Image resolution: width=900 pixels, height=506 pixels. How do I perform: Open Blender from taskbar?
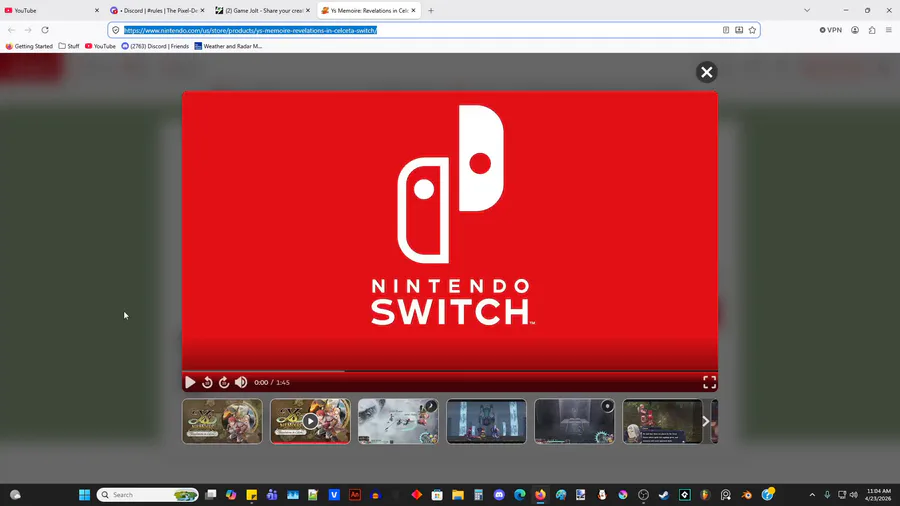pos(746,495)
